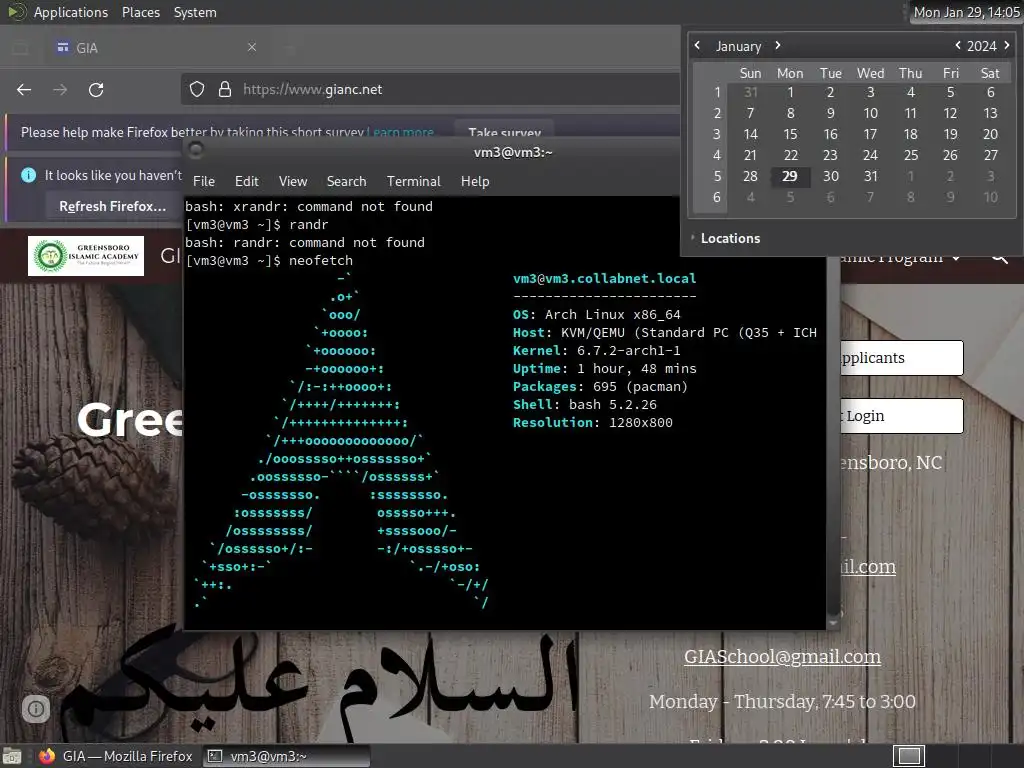Expand the Locations section
The image size is (1024, 768).
pos(725,238)
